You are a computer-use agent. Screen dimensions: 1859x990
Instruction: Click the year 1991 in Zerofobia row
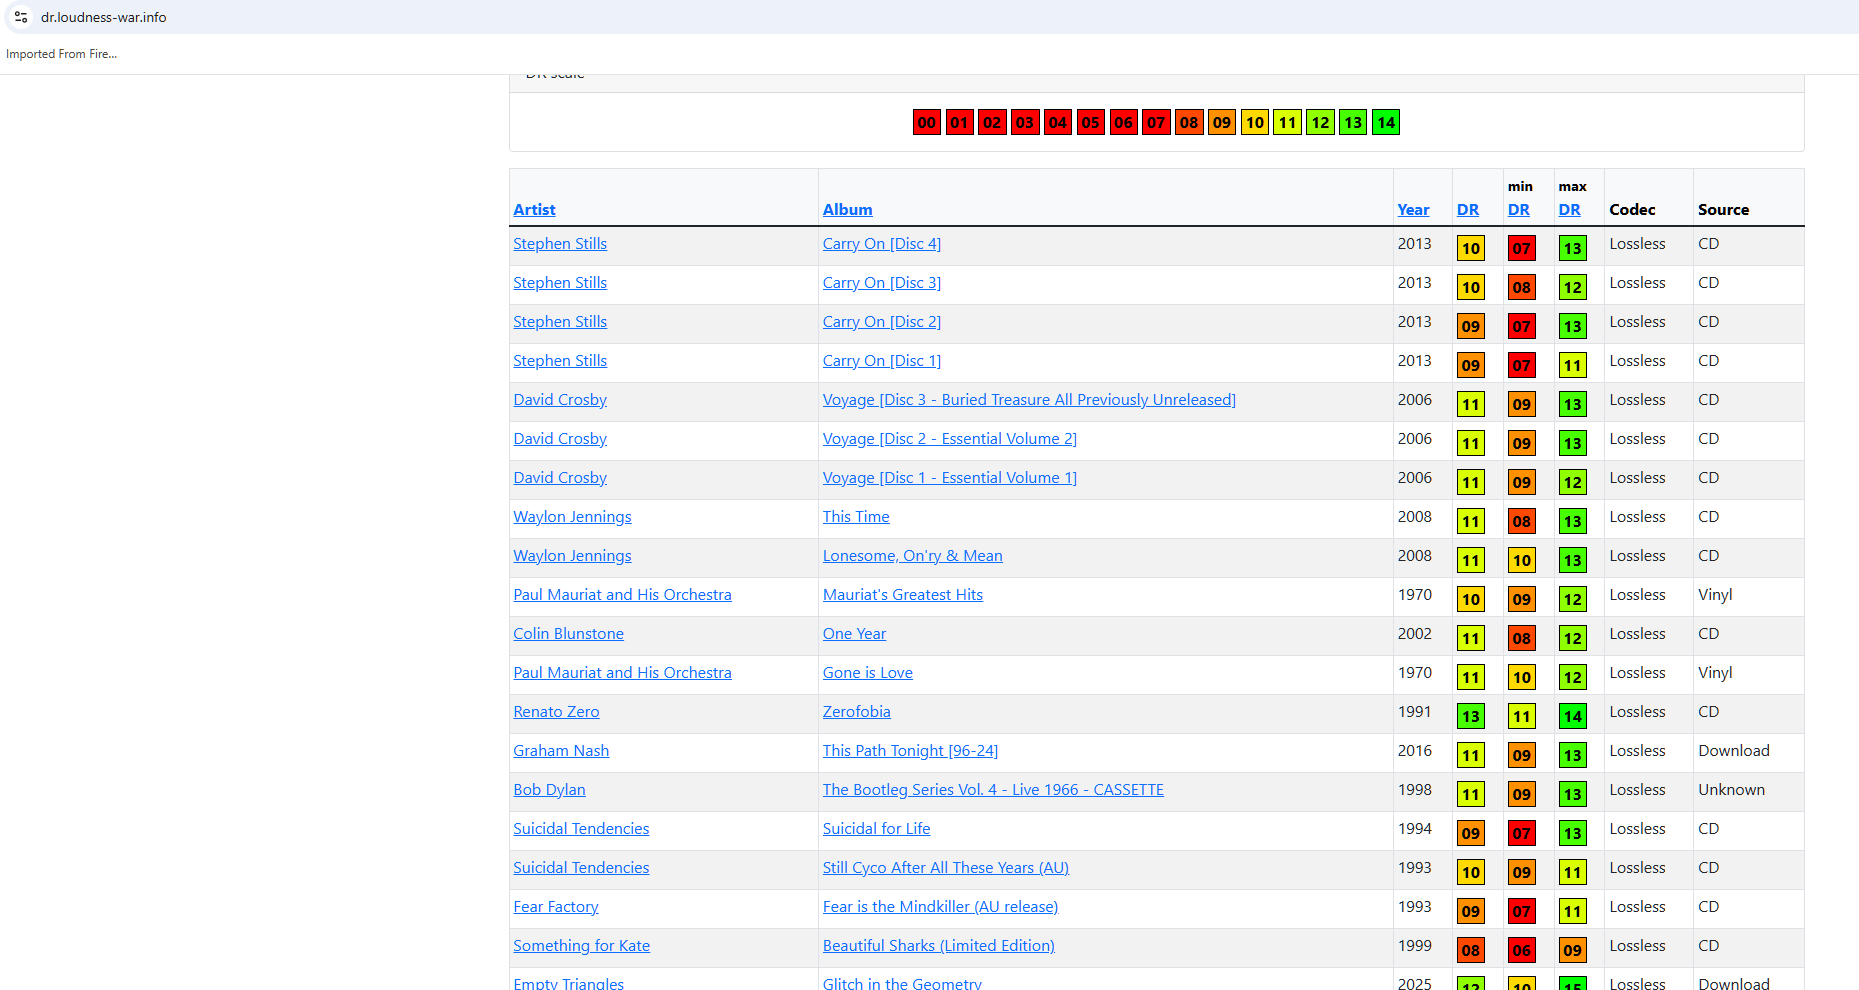(x=1414, y=712)
